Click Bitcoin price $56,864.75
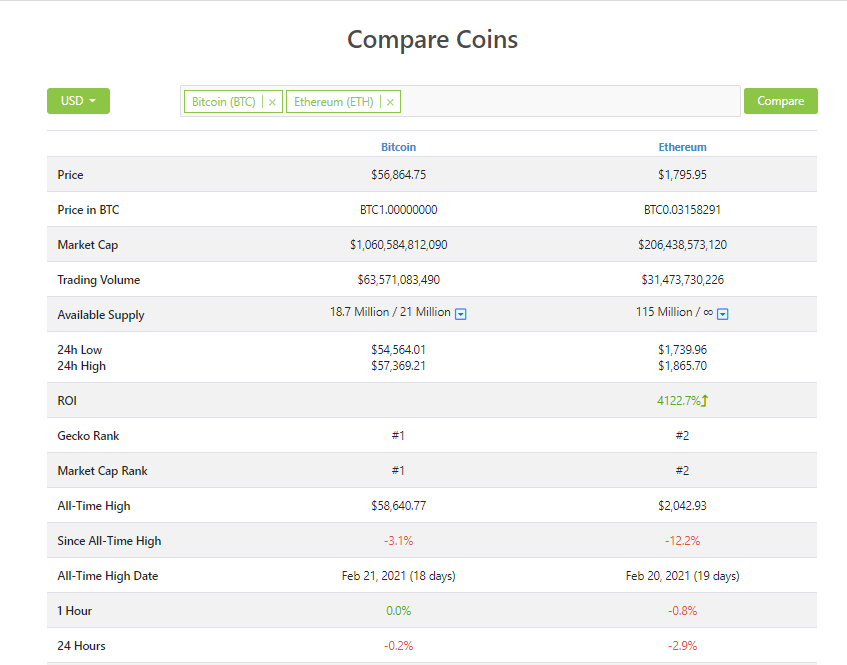Image resolution: width=847 pixels, height=665 pixels. coord(399,174)
